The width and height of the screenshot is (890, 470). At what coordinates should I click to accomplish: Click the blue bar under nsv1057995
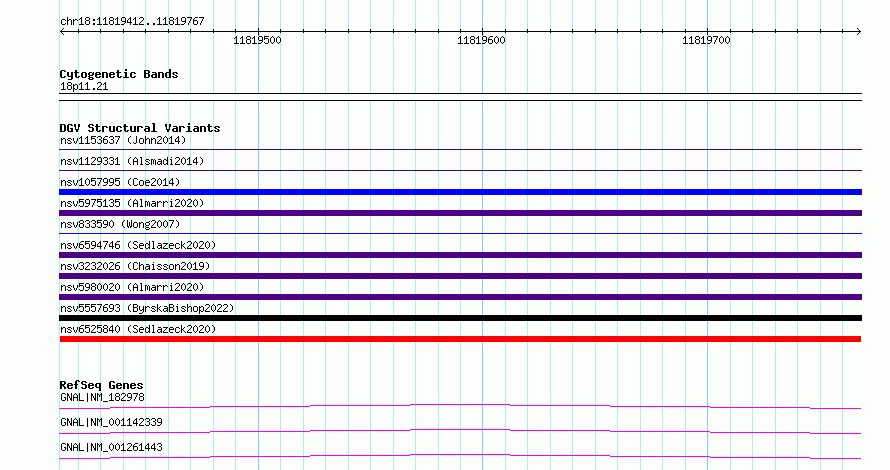tap(460, 192)
